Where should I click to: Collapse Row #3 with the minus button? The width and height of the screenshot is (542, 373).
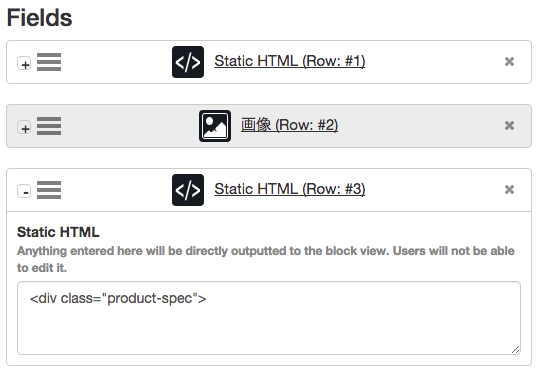click(x=24, y=191)
